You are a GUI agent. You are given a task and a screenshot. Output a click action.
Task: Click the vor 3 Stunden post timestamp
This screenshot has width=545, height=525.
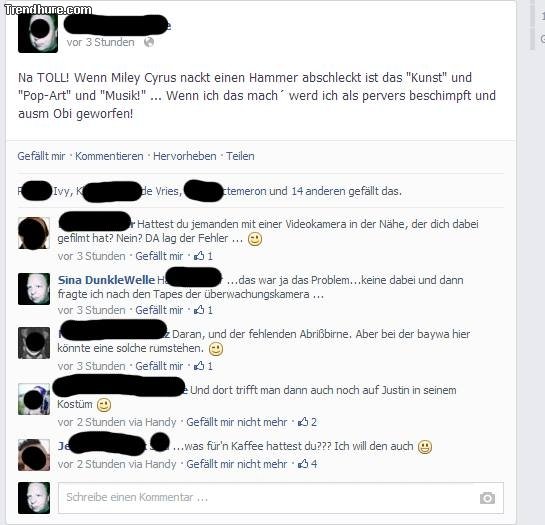[100, 42]
